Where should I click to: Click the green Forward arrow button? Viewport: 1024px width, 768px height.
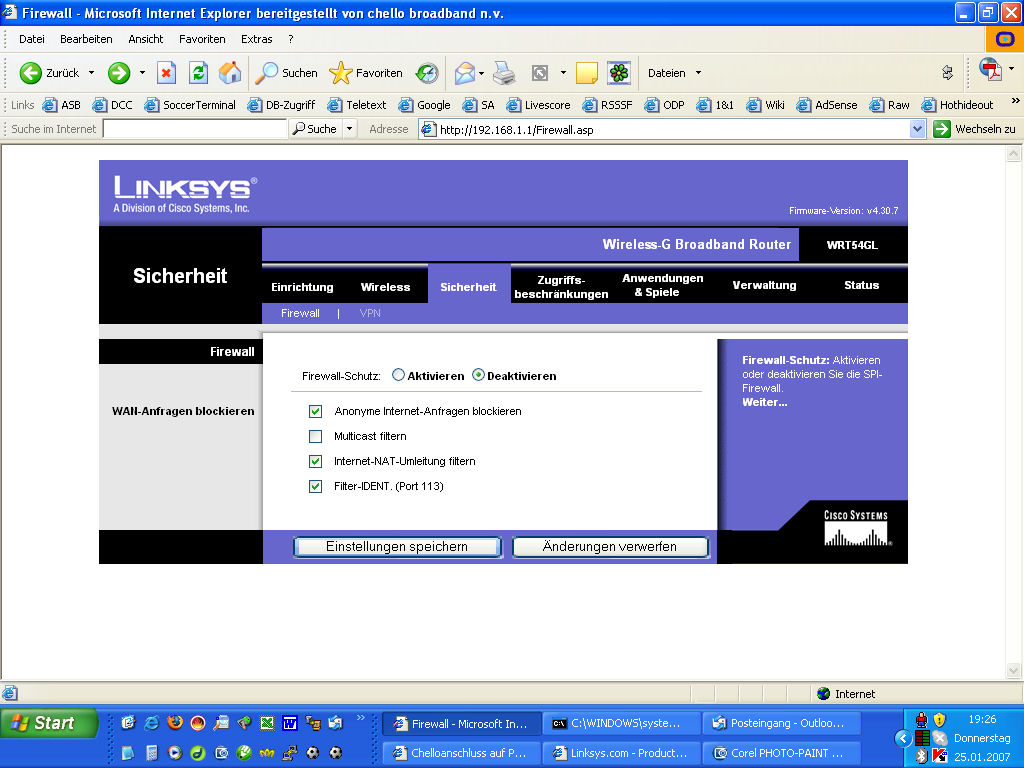coord(119,72)
